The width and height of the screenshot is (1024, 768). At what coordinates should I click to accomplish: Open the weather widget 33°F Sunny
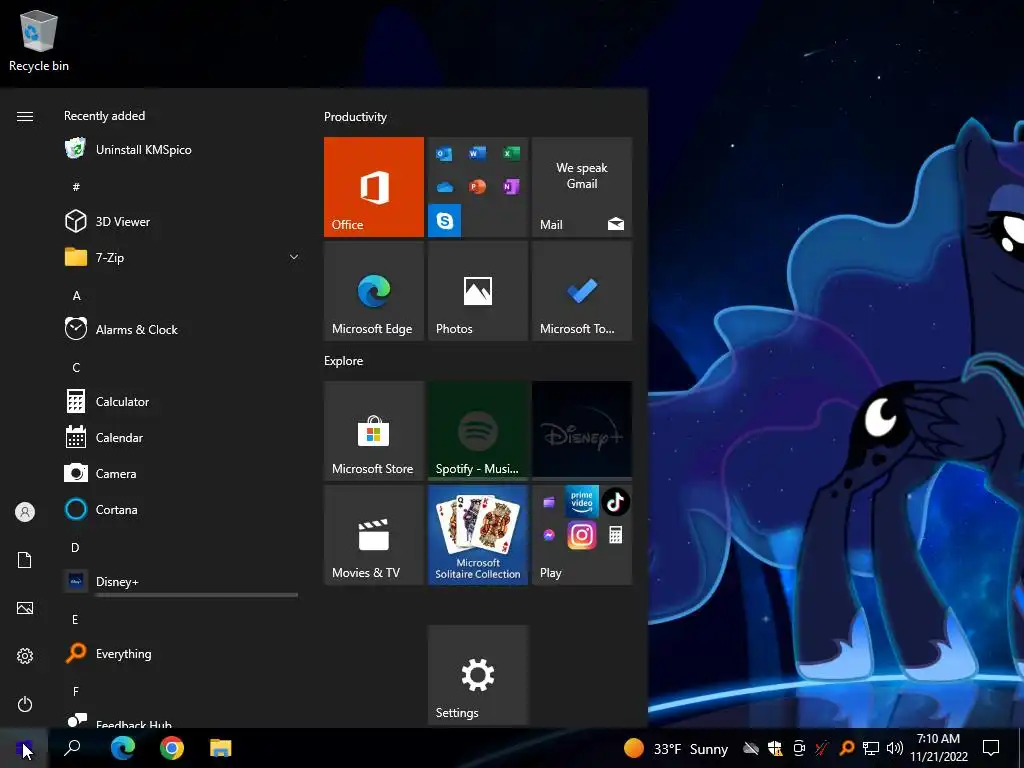point(676,748)
